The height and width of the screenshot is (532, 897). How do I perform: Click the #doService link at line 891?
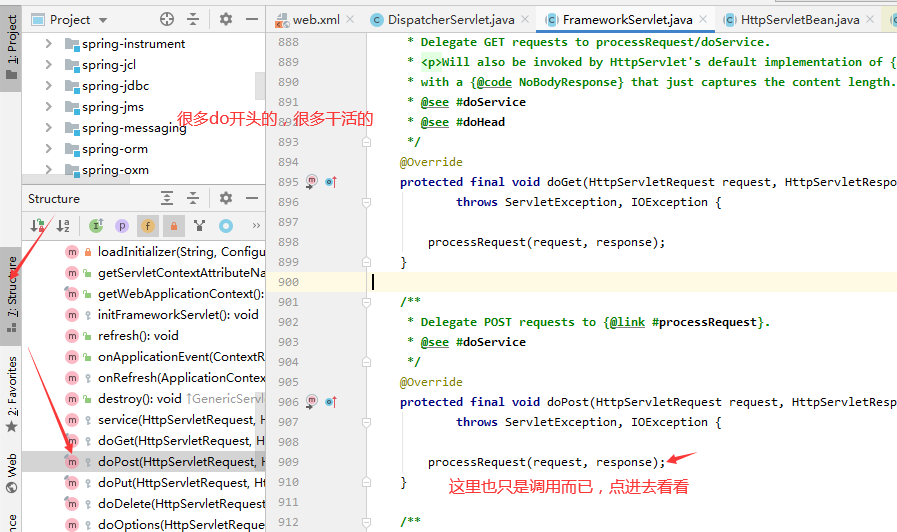(x=491, y=102)
